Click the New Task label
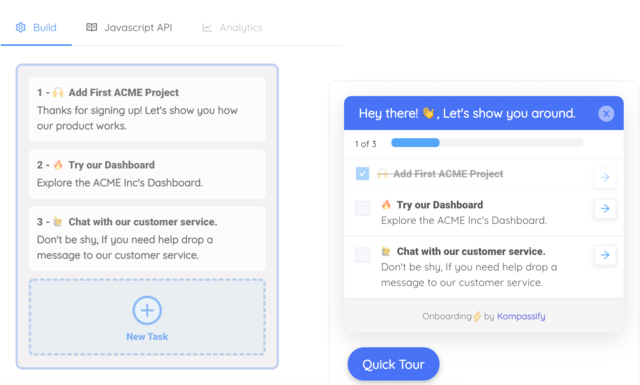Image resolution: width=640 pixels, height=385 pixels. pos(147,337)
